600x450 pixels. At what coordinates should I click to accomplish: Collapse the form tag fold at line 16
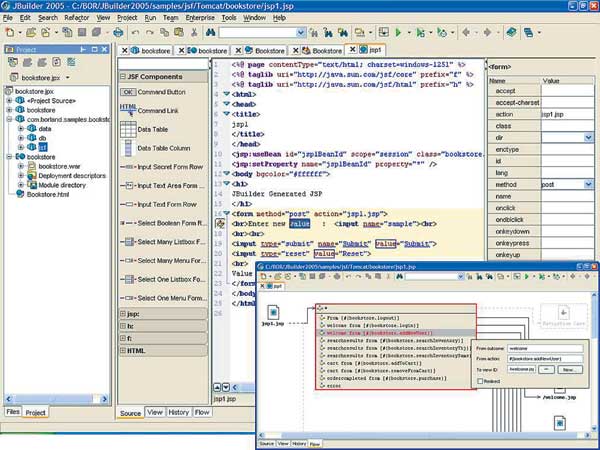(x=227, y=213)
